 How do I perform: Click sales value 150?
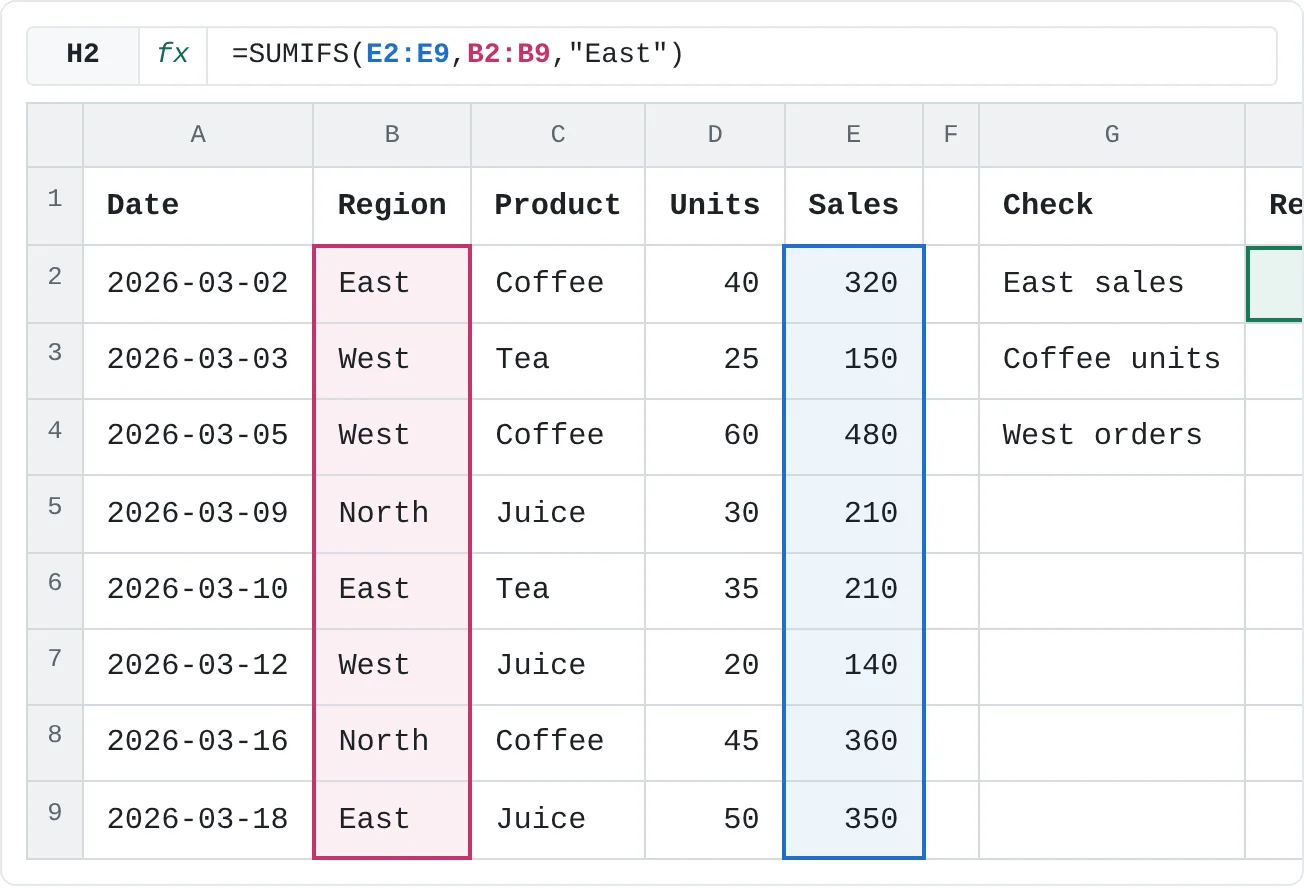click(854, 360)
